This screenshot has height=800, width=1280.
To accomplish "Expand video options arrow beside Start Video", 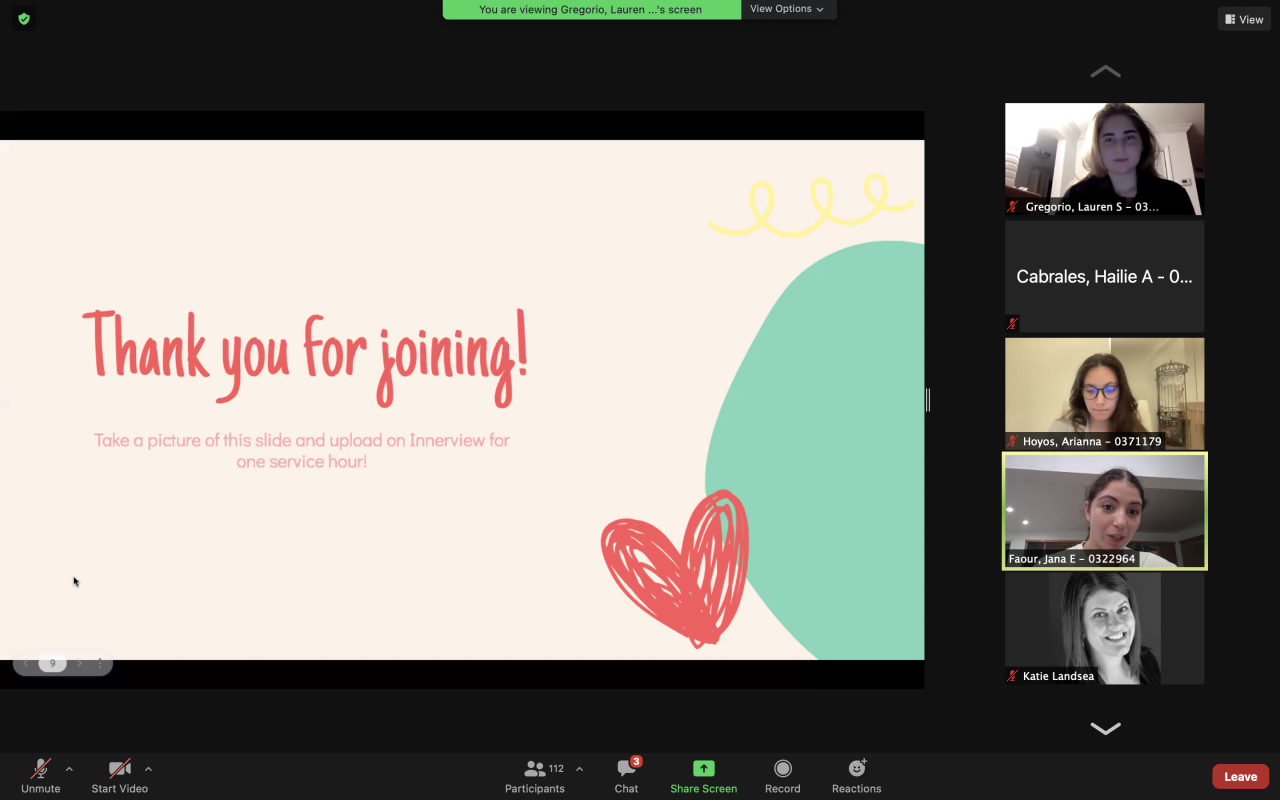I will click(148, 769).
